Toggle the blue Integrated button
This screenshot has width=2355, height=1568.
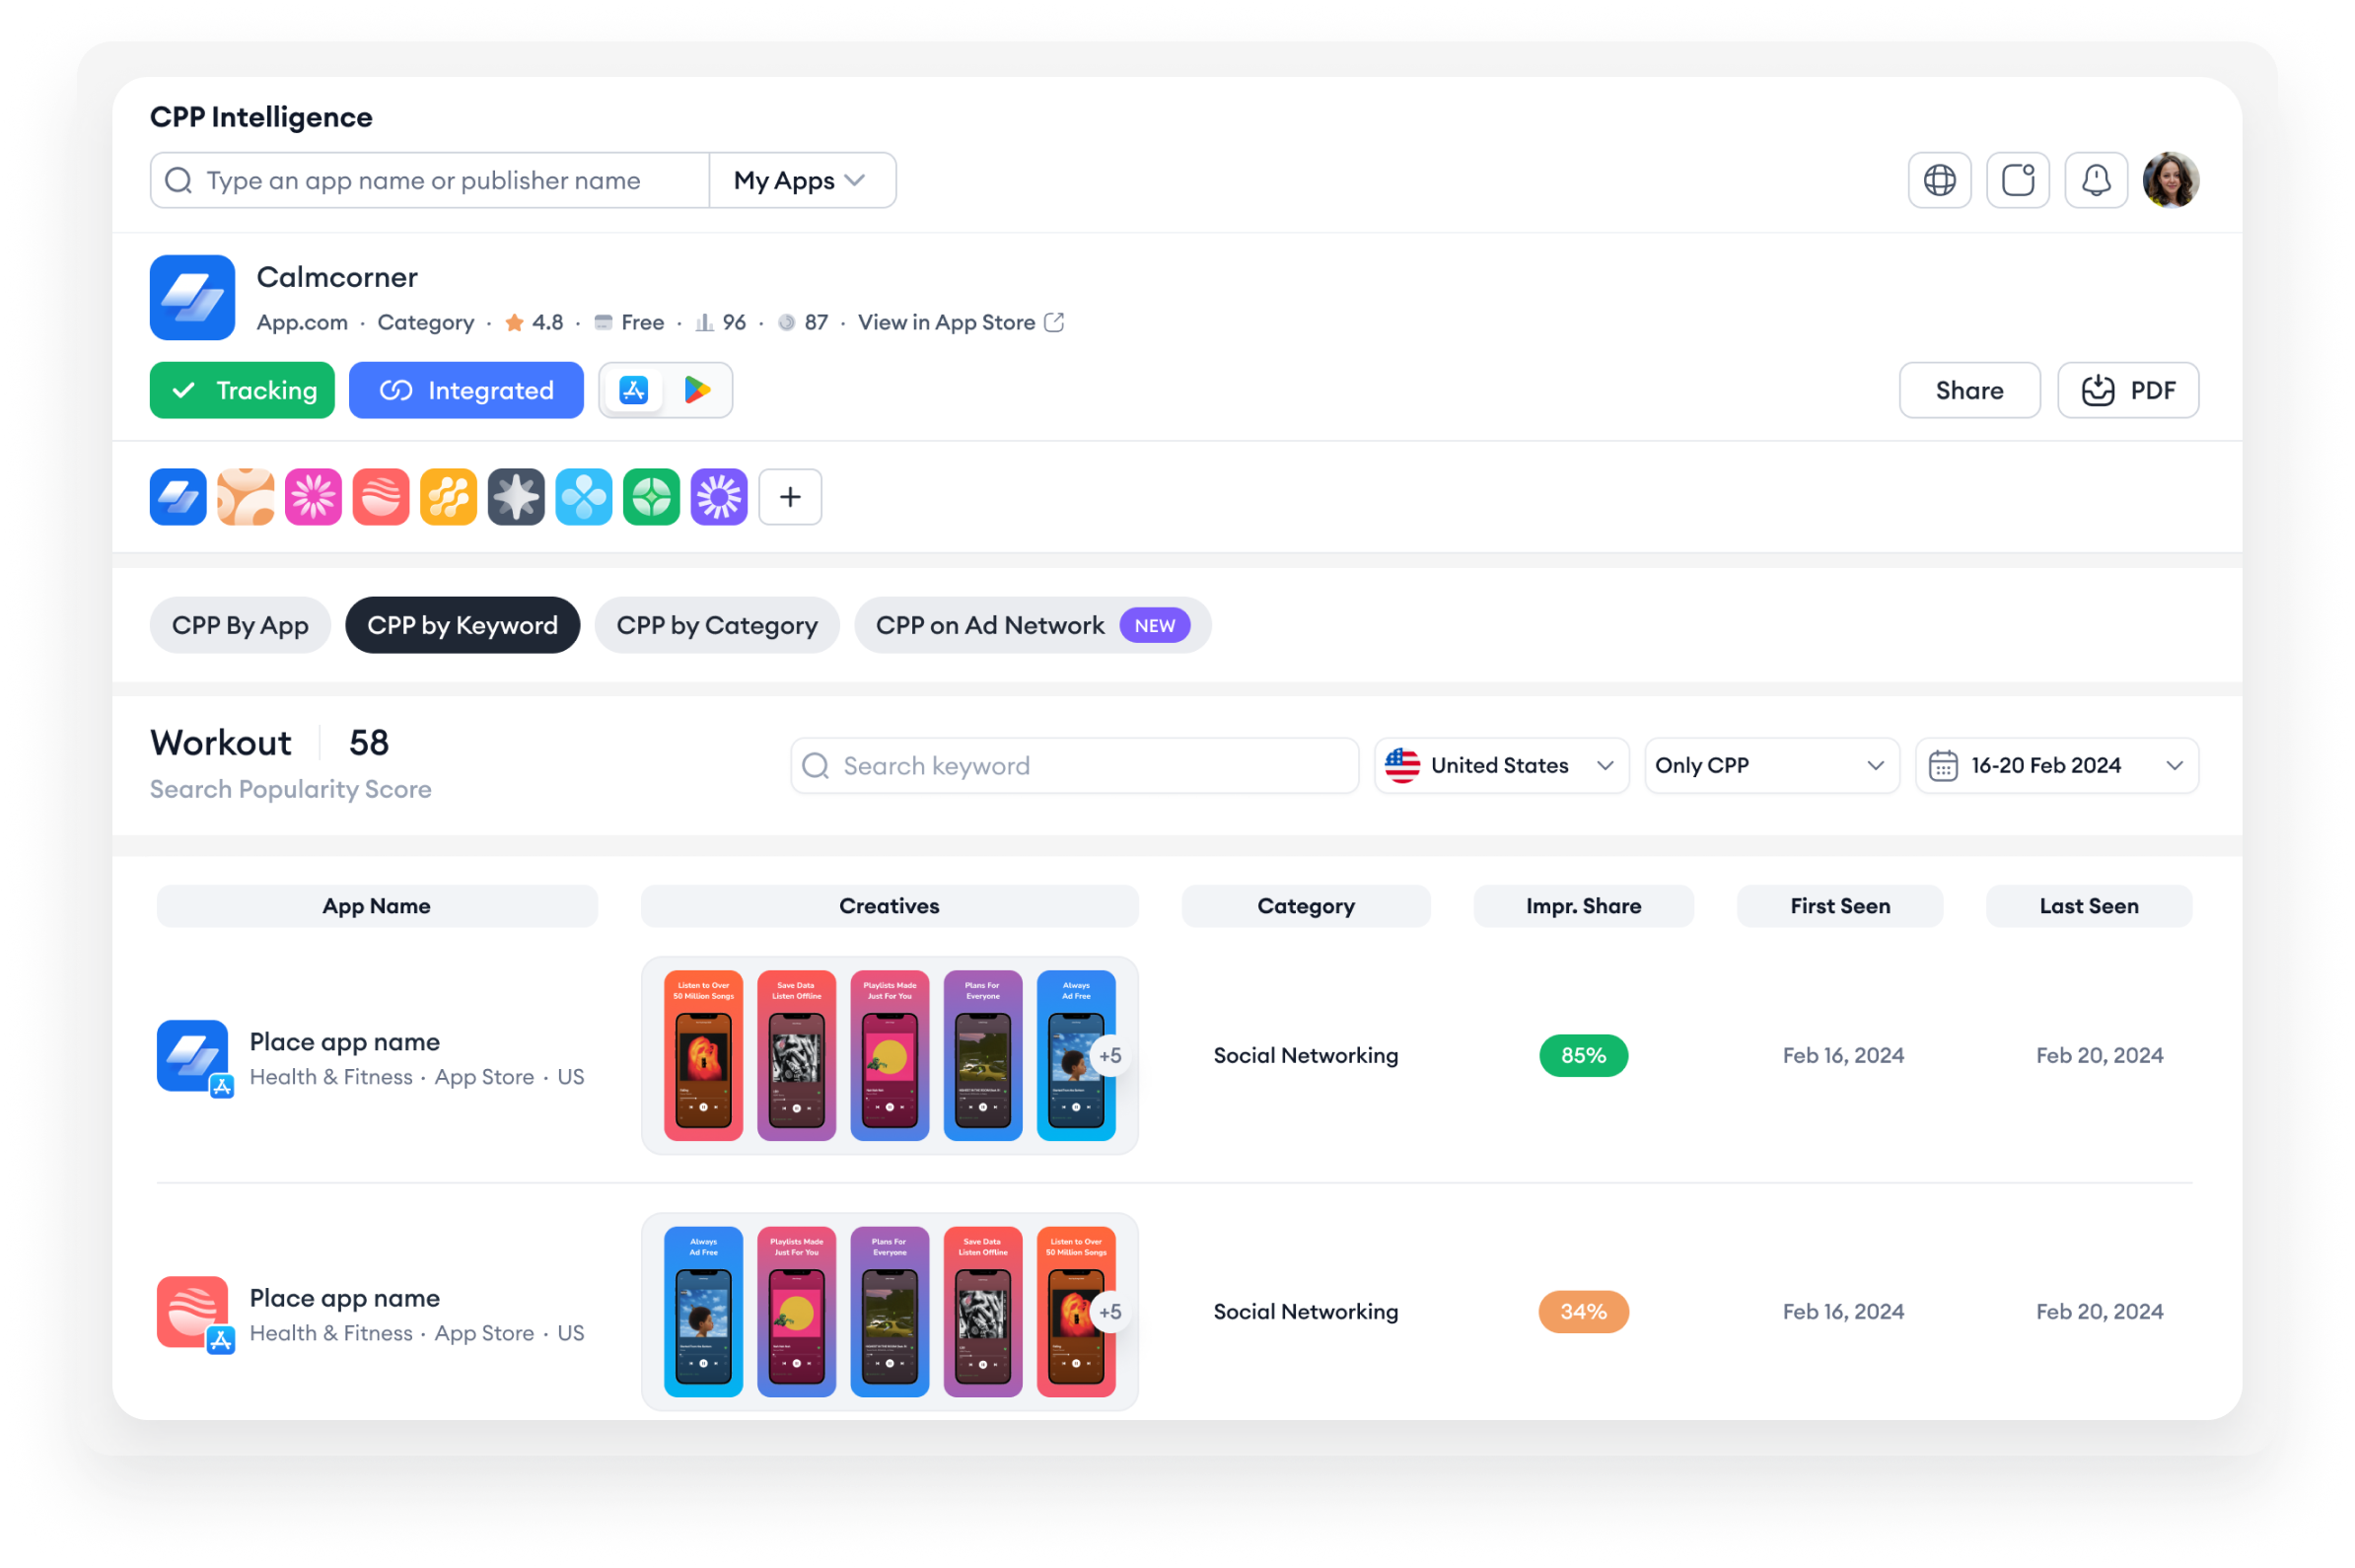point(466,390)
